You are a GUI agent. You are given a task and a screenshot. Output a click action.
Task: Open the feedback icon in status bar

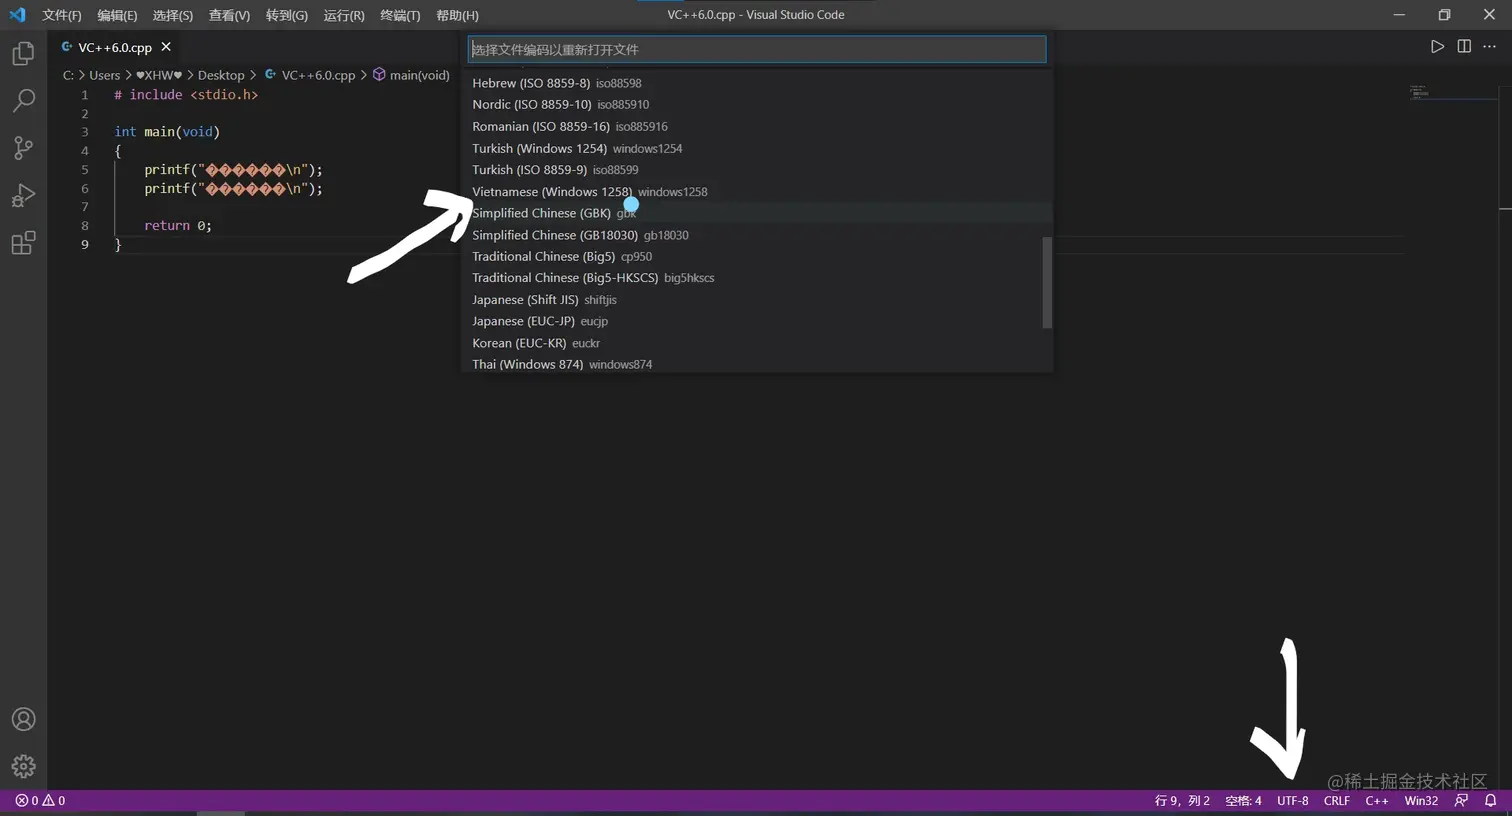tap(1462, 800)
